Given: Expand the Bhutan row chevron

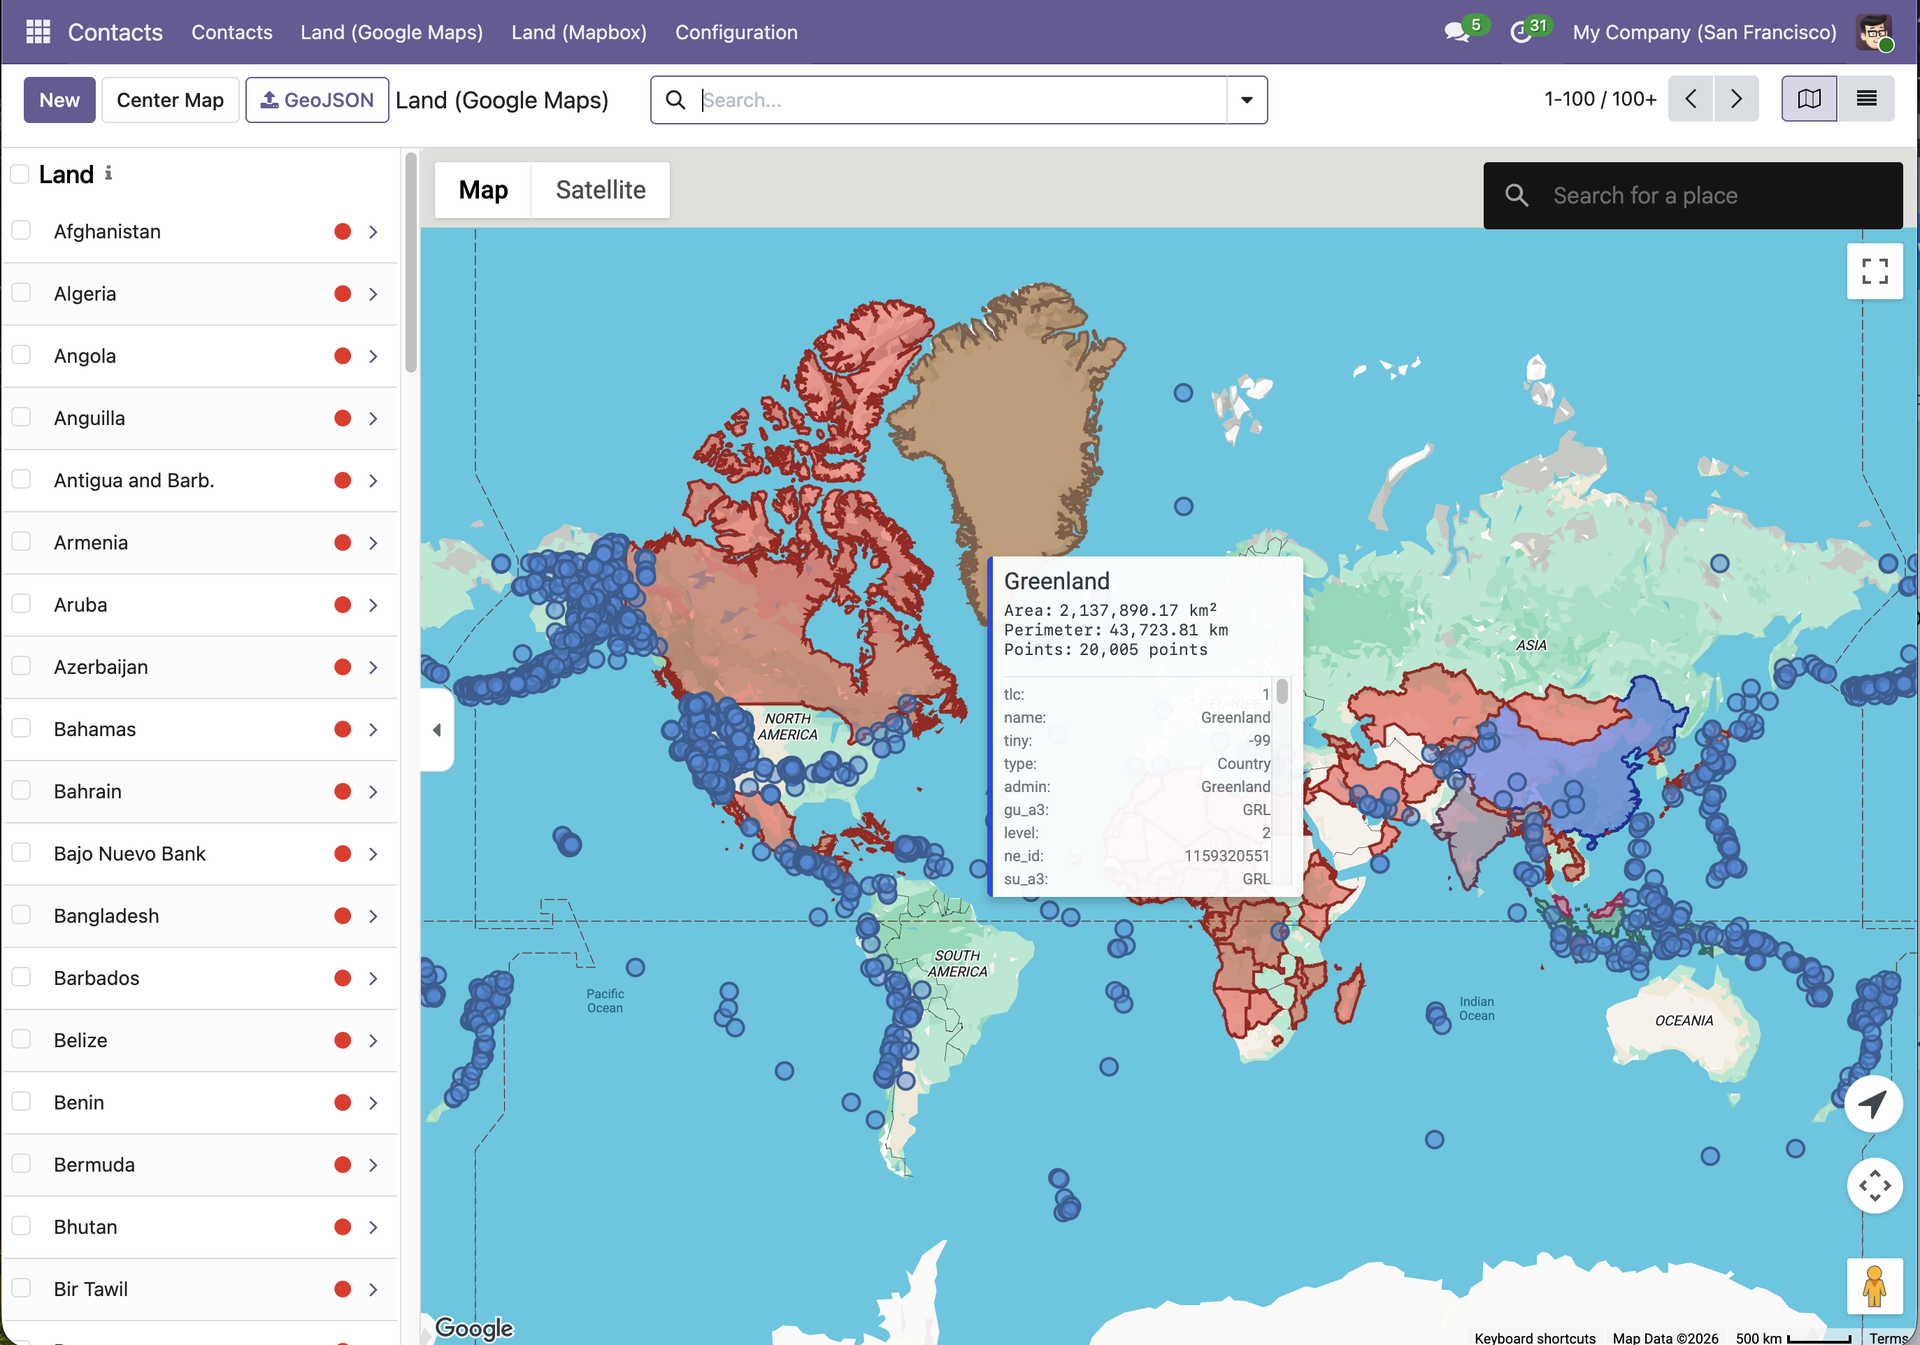Looking at the screenshot, I should 373,1227.
